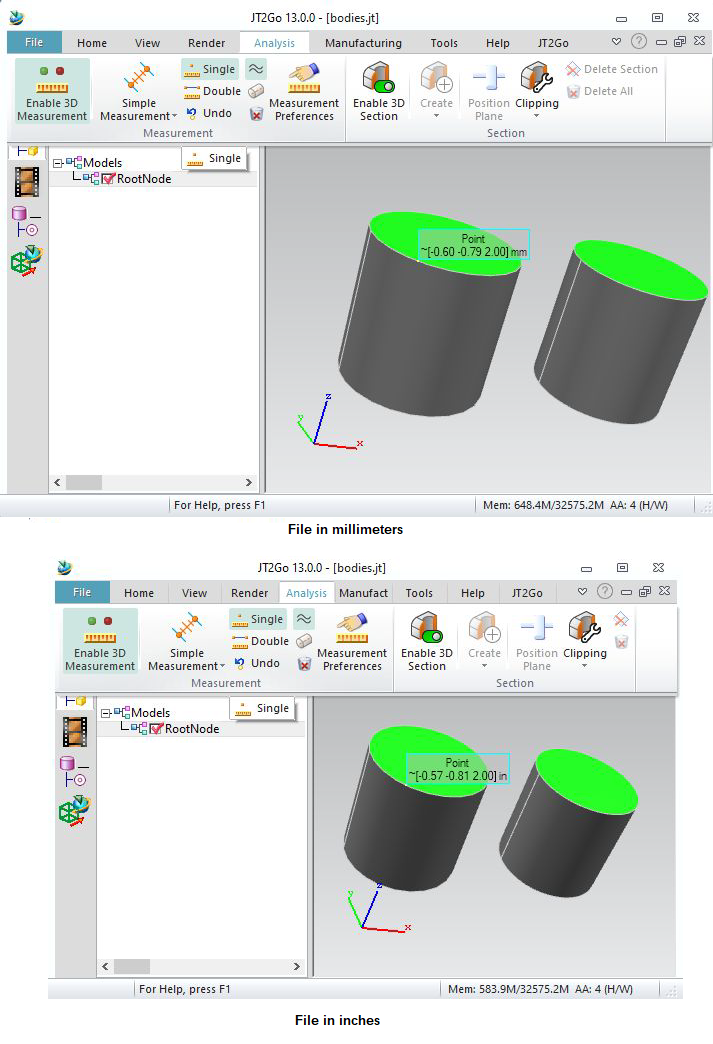This screenshot has height=1044, width=713.
Task: Toggle Single measurement mode in the inches window ribbon
Action: pos(257,619)
